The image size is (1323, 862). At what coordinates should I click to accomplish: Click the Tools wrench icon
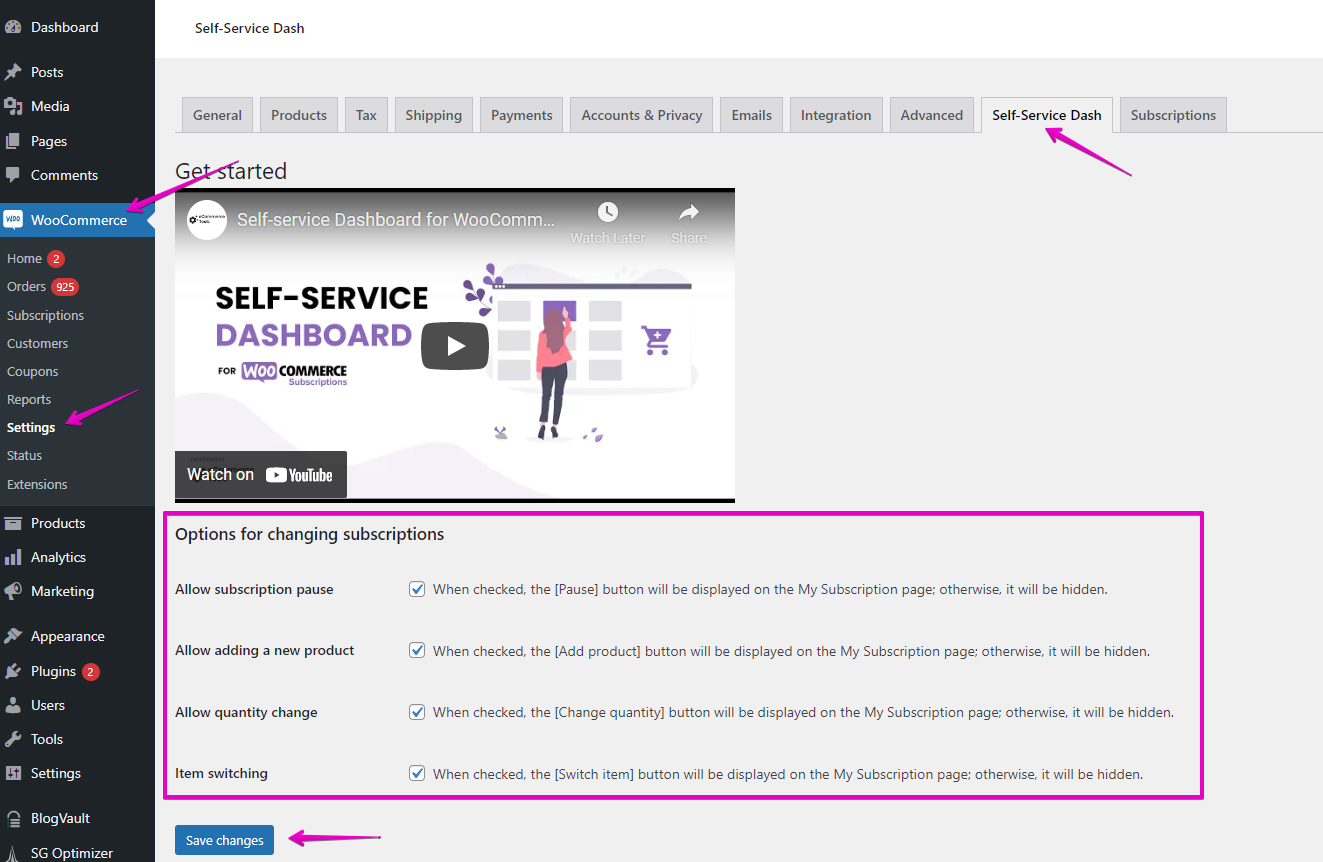[x=13, y=739]
